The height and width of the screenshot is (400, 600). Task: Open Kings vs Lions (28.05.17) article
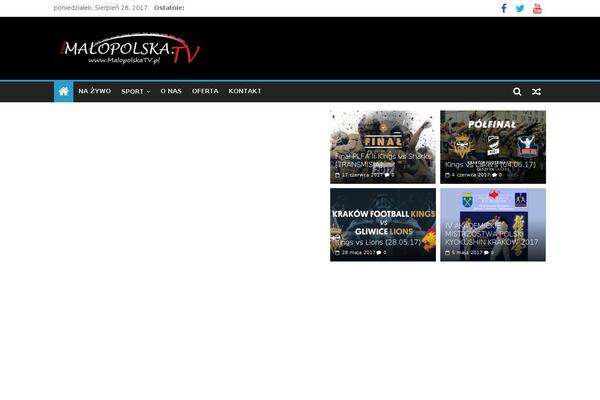378,242
